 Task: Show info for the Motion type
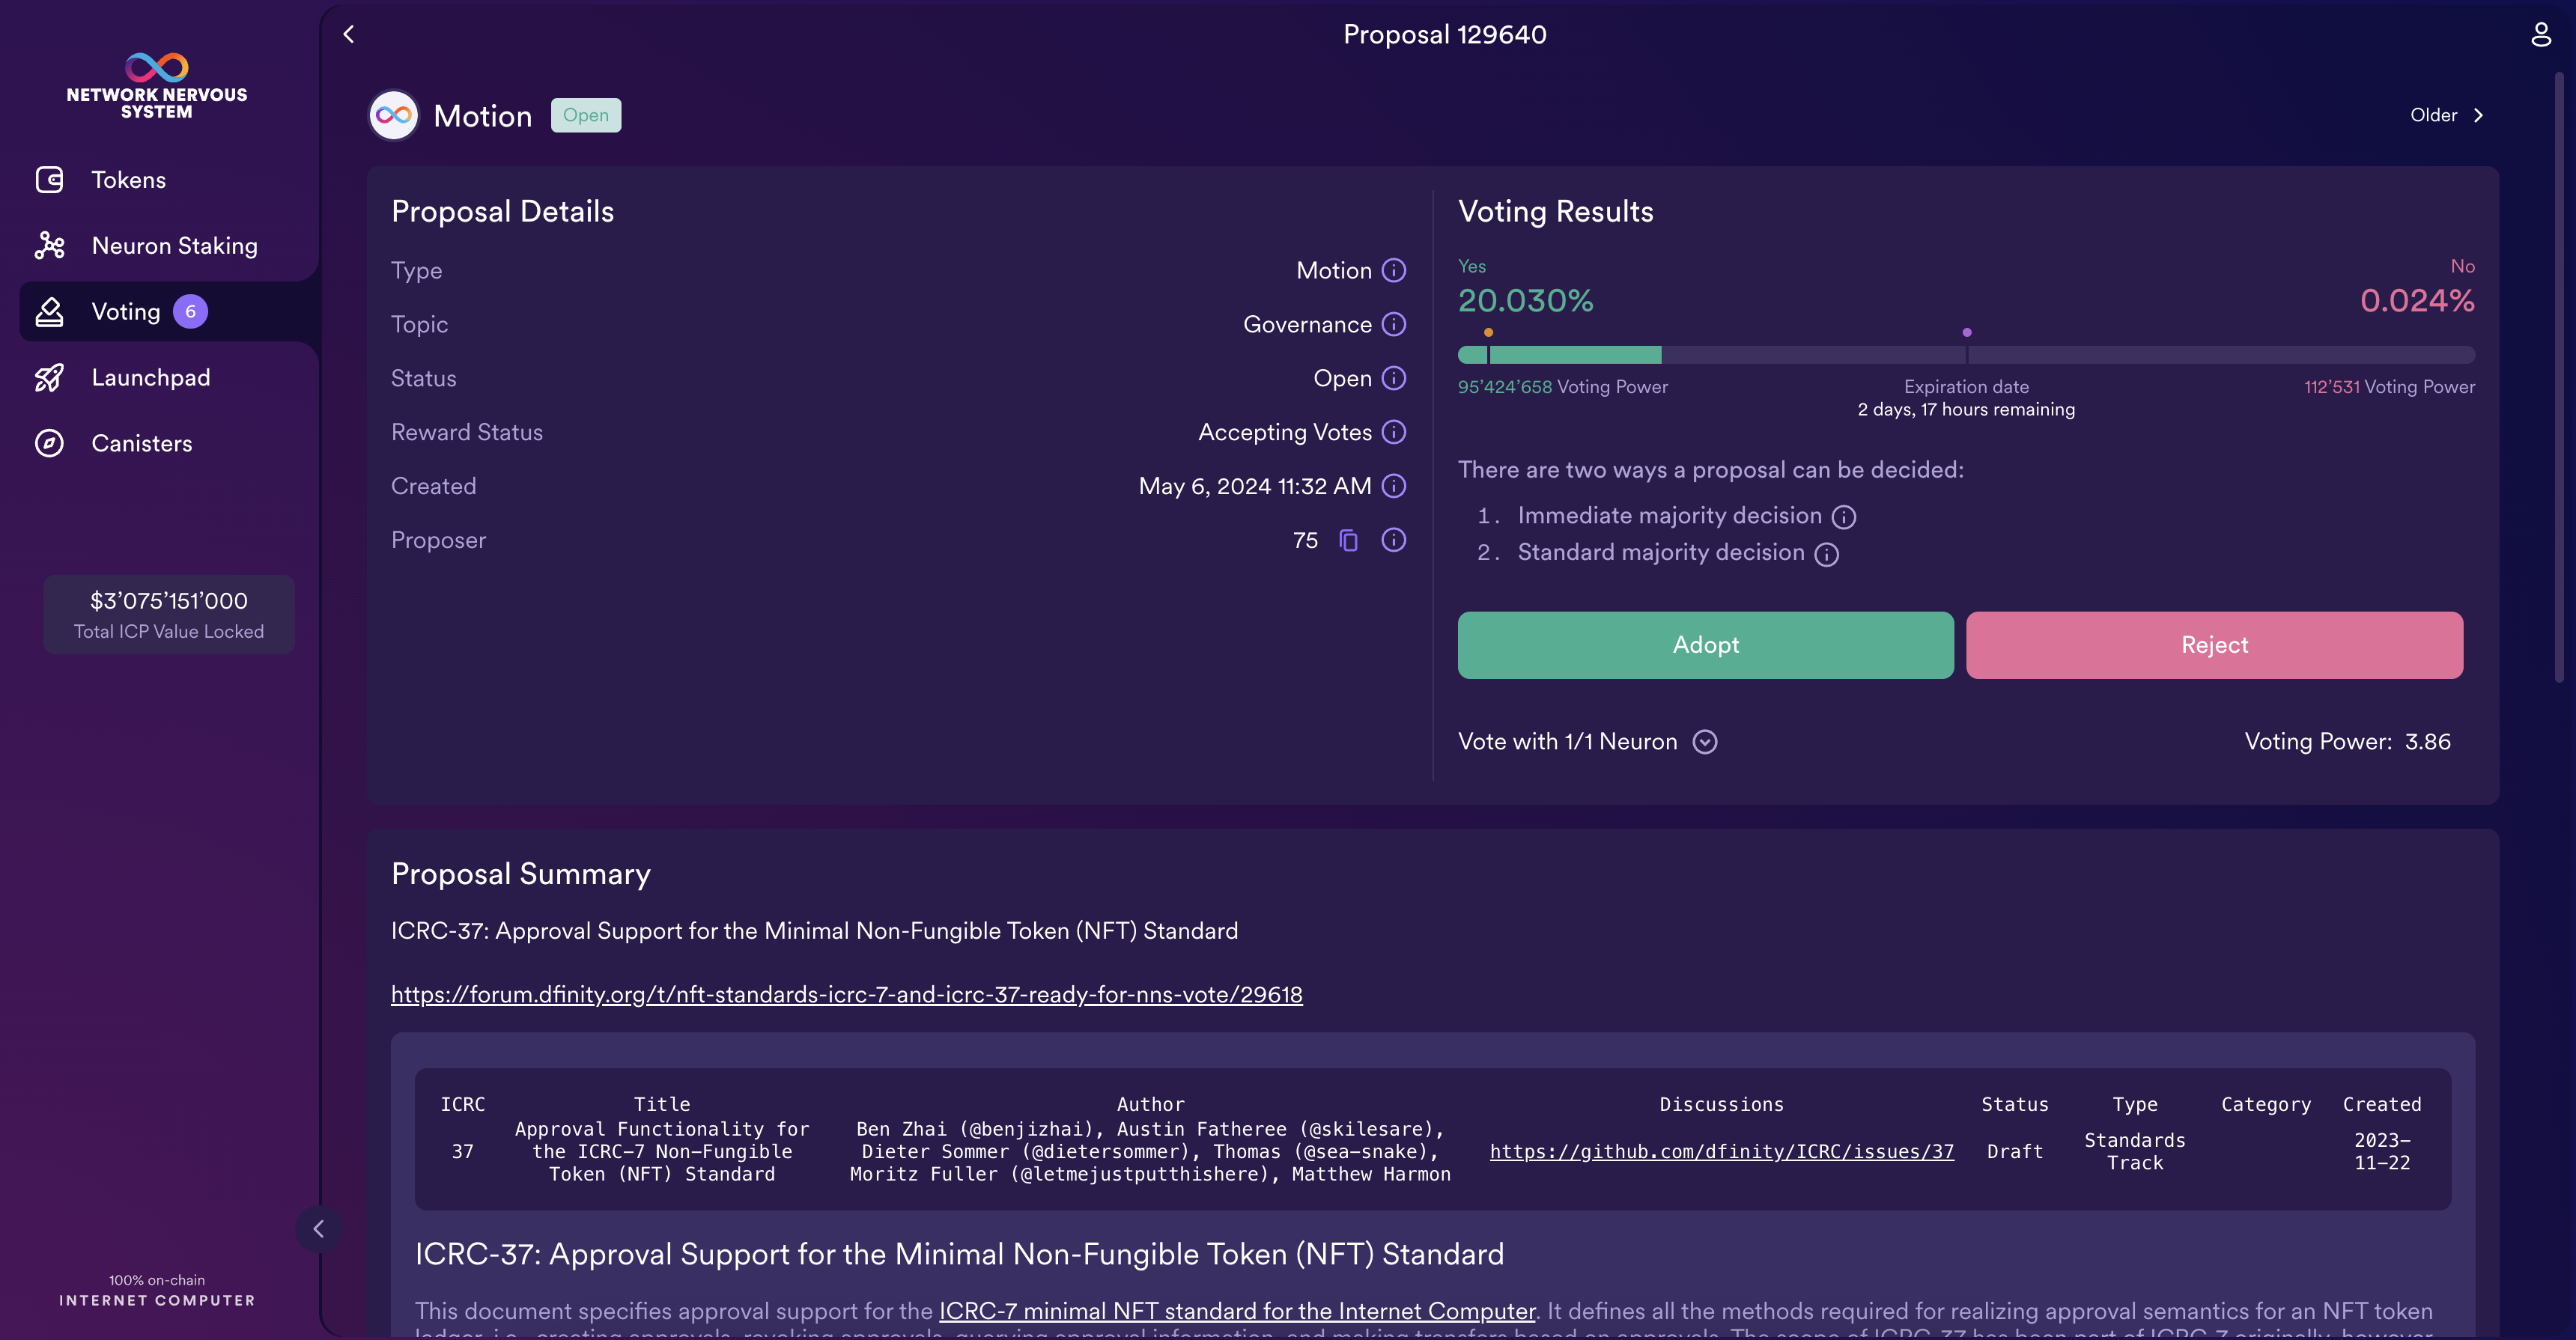[1393, 271]
